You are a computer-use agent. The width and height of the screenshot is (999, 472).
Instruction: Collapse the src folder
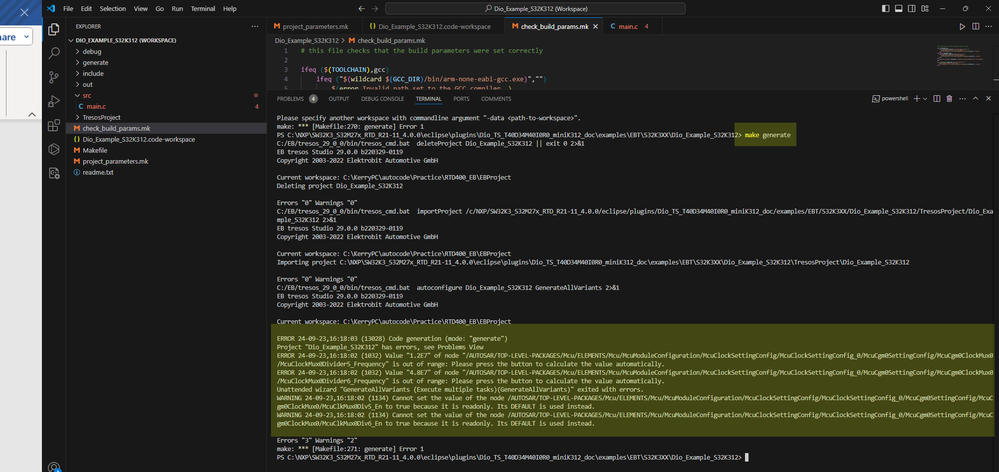(x=87, y=96)
